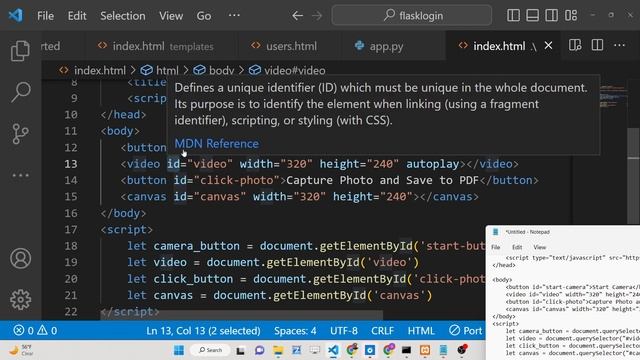Click the flasklogin command center search box
This screenshot has height=360, width=640.
click(412, 16)
